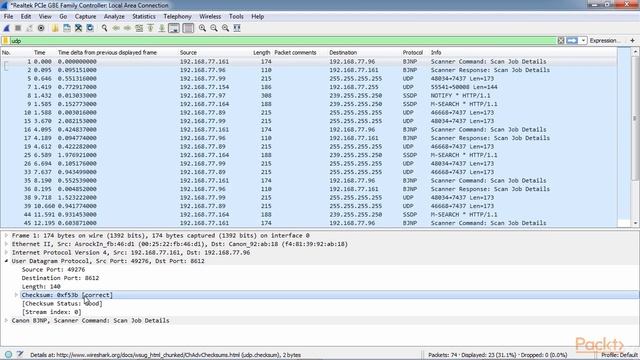Open the Capture menu
Viewport: 640px width, 360px height.
tap(85, 16)
